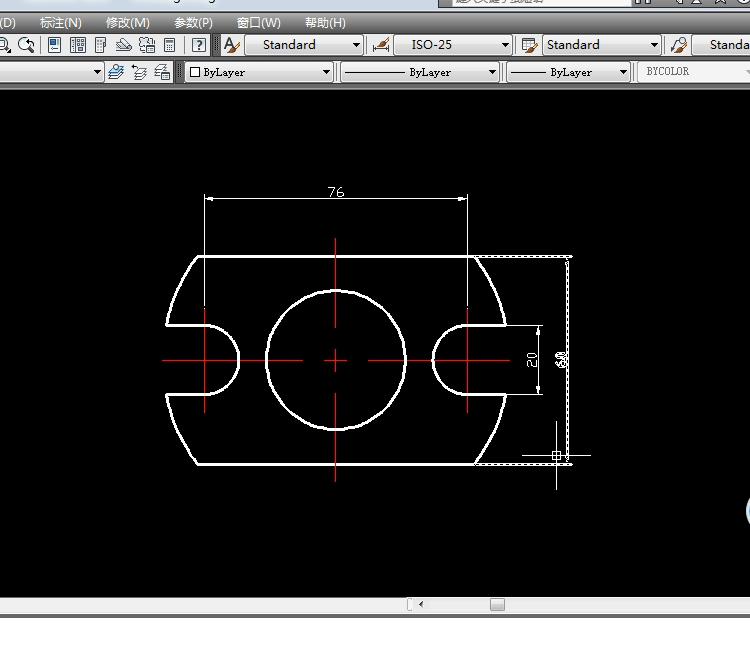Screen dimensions: 750x649
Task: Click the BYCOLOR plot style dropdown
Action: (x=694, y=72)
